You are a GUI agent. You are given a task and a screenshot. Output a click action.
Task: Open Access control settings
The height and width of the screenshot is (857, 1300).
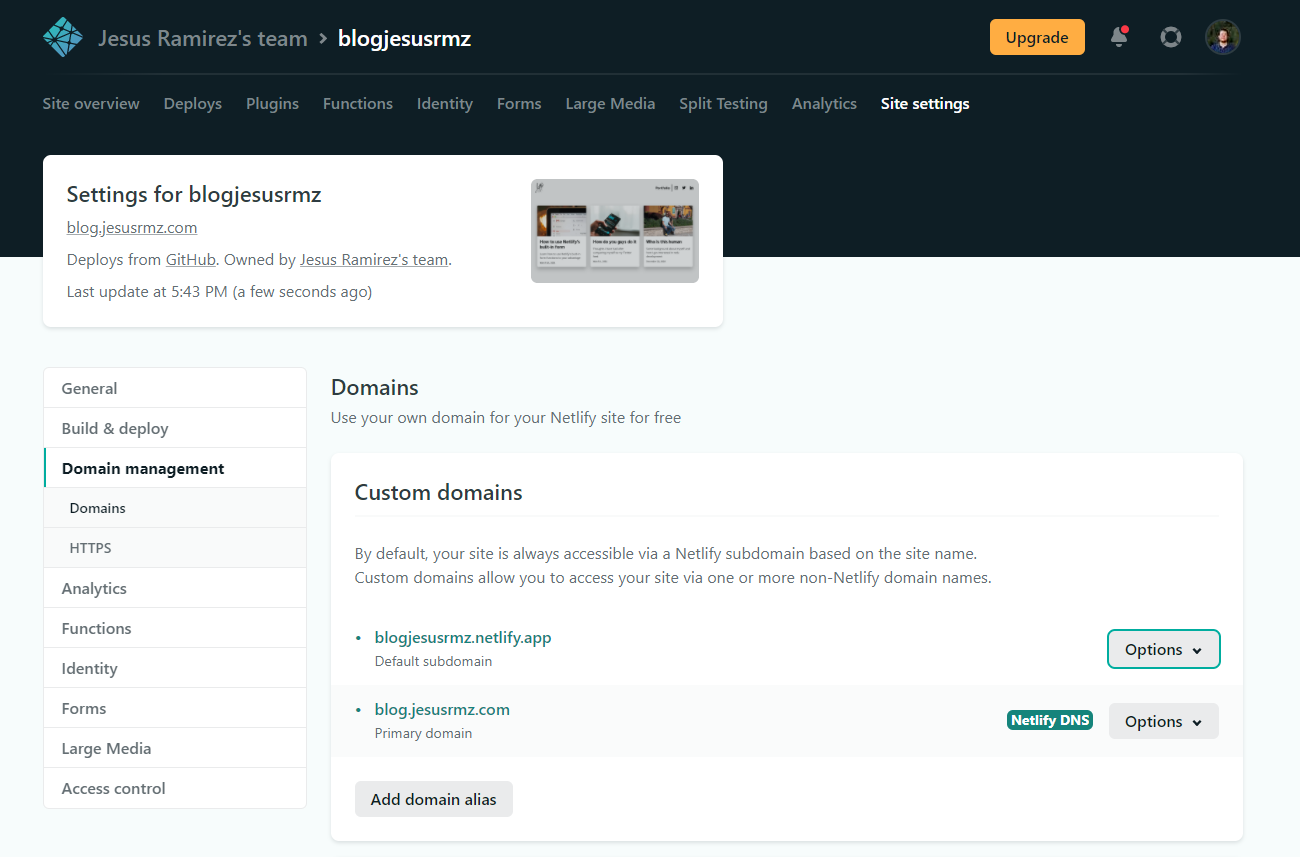175,788
